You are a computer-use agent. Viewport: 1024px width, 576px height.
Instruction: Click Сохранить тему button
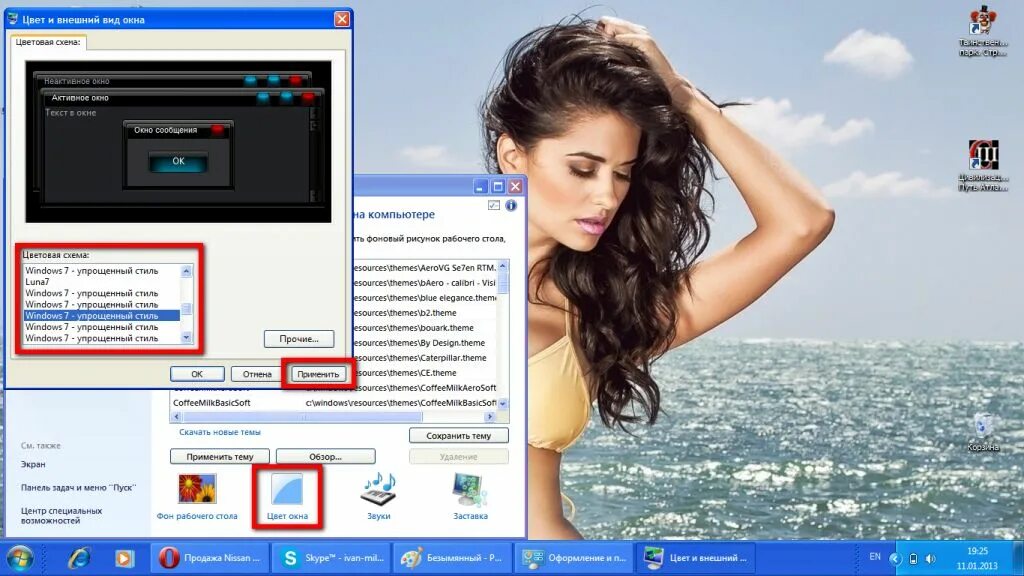click(458, 436)
